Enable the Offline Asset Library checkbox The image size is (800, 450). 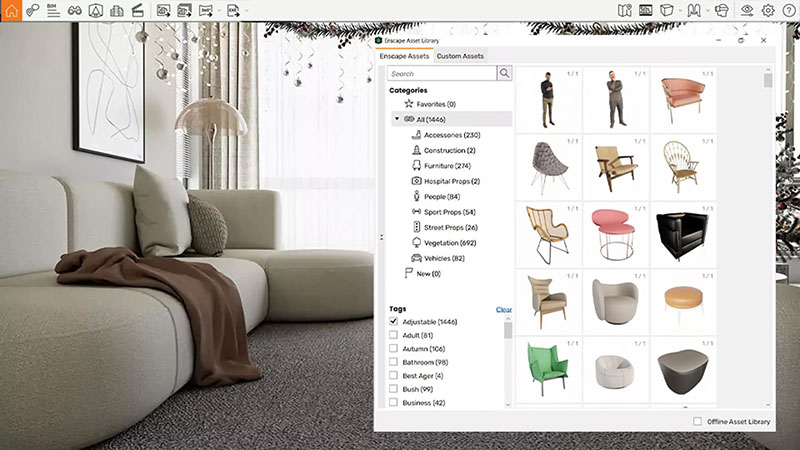click(697, 422)
